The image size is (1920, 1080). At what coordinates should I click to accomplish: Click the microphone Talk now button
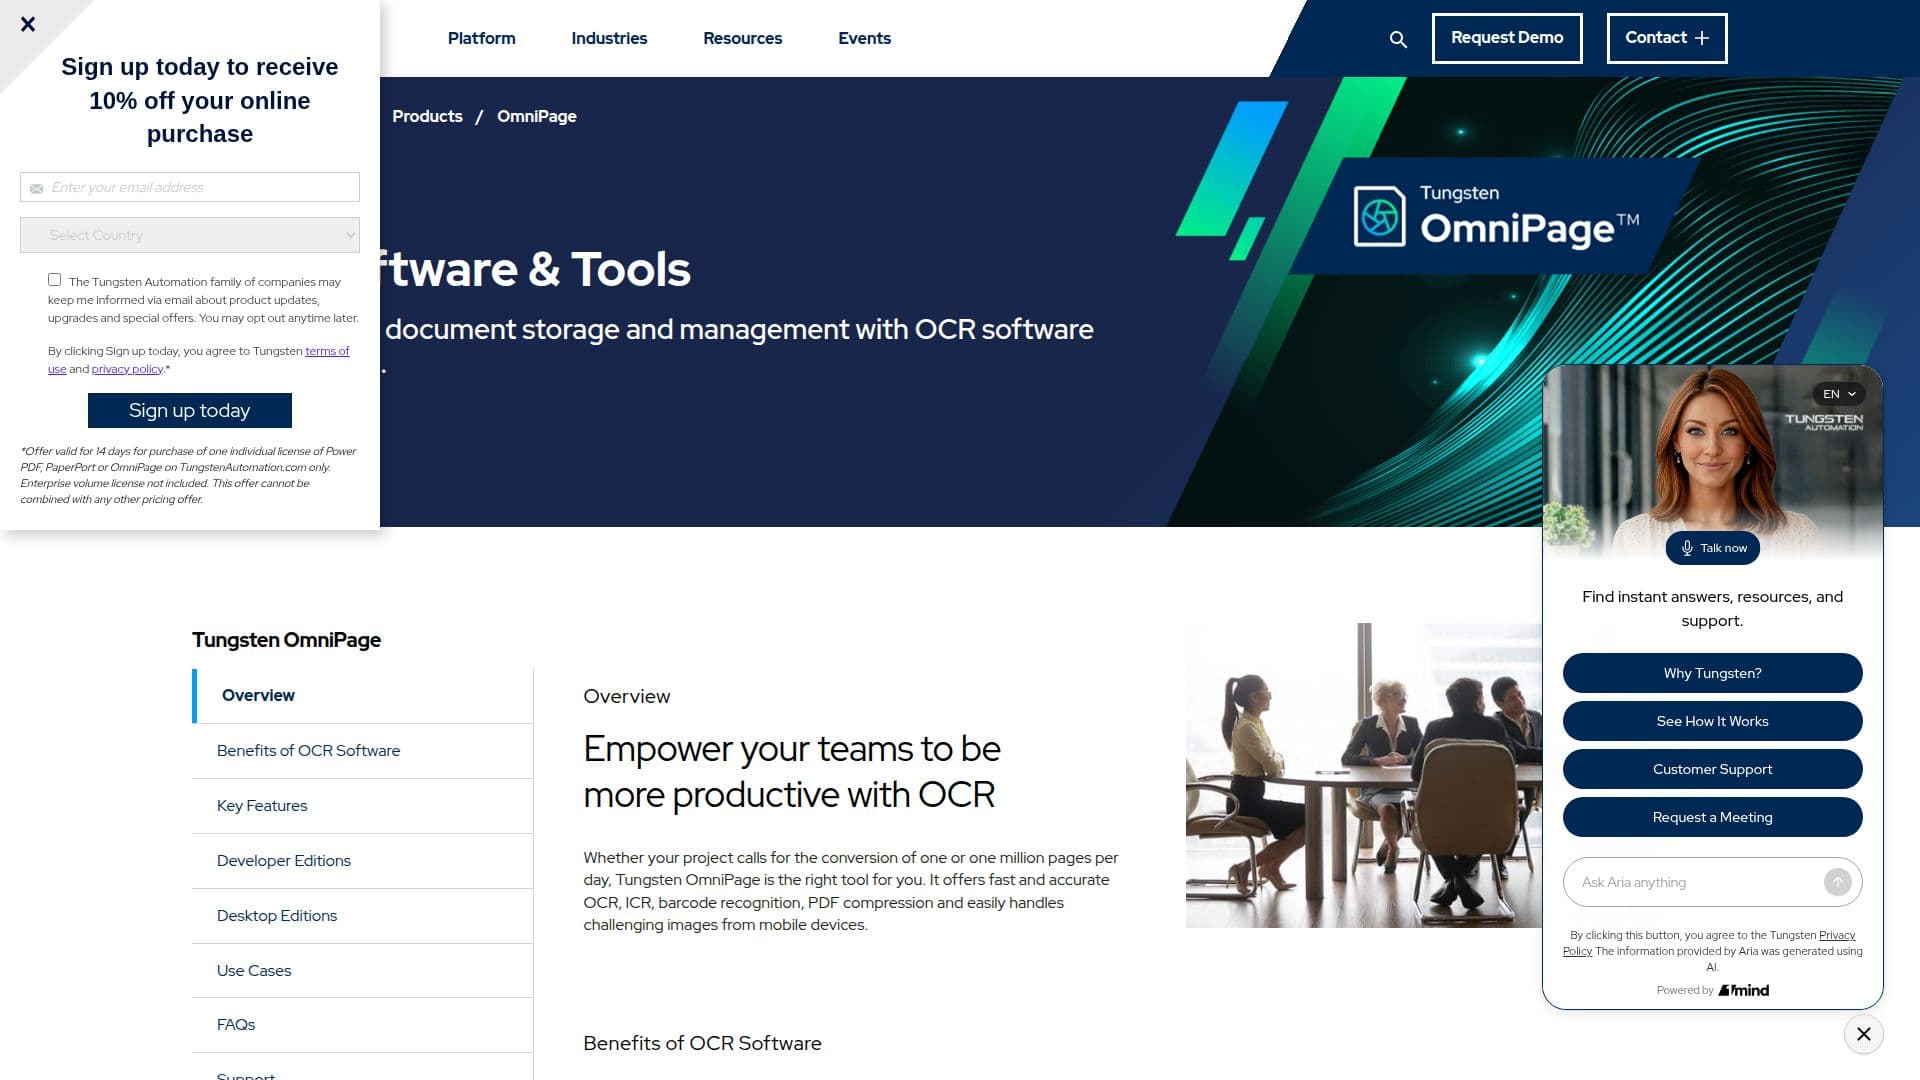pos(1712,548)
